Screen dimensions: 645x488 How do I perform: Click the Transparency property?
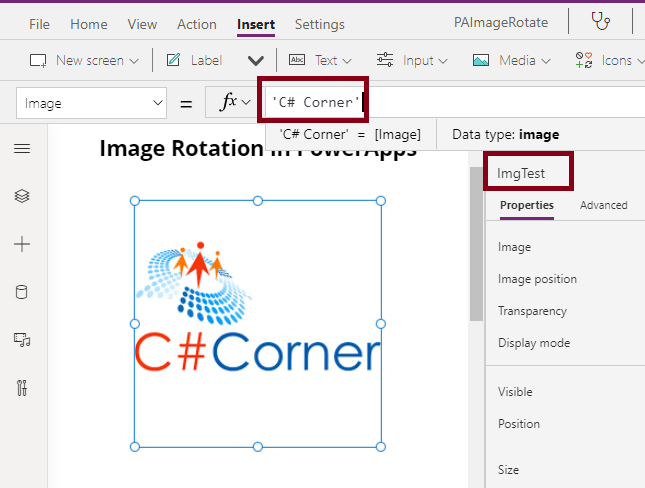(x=532, y=311)
